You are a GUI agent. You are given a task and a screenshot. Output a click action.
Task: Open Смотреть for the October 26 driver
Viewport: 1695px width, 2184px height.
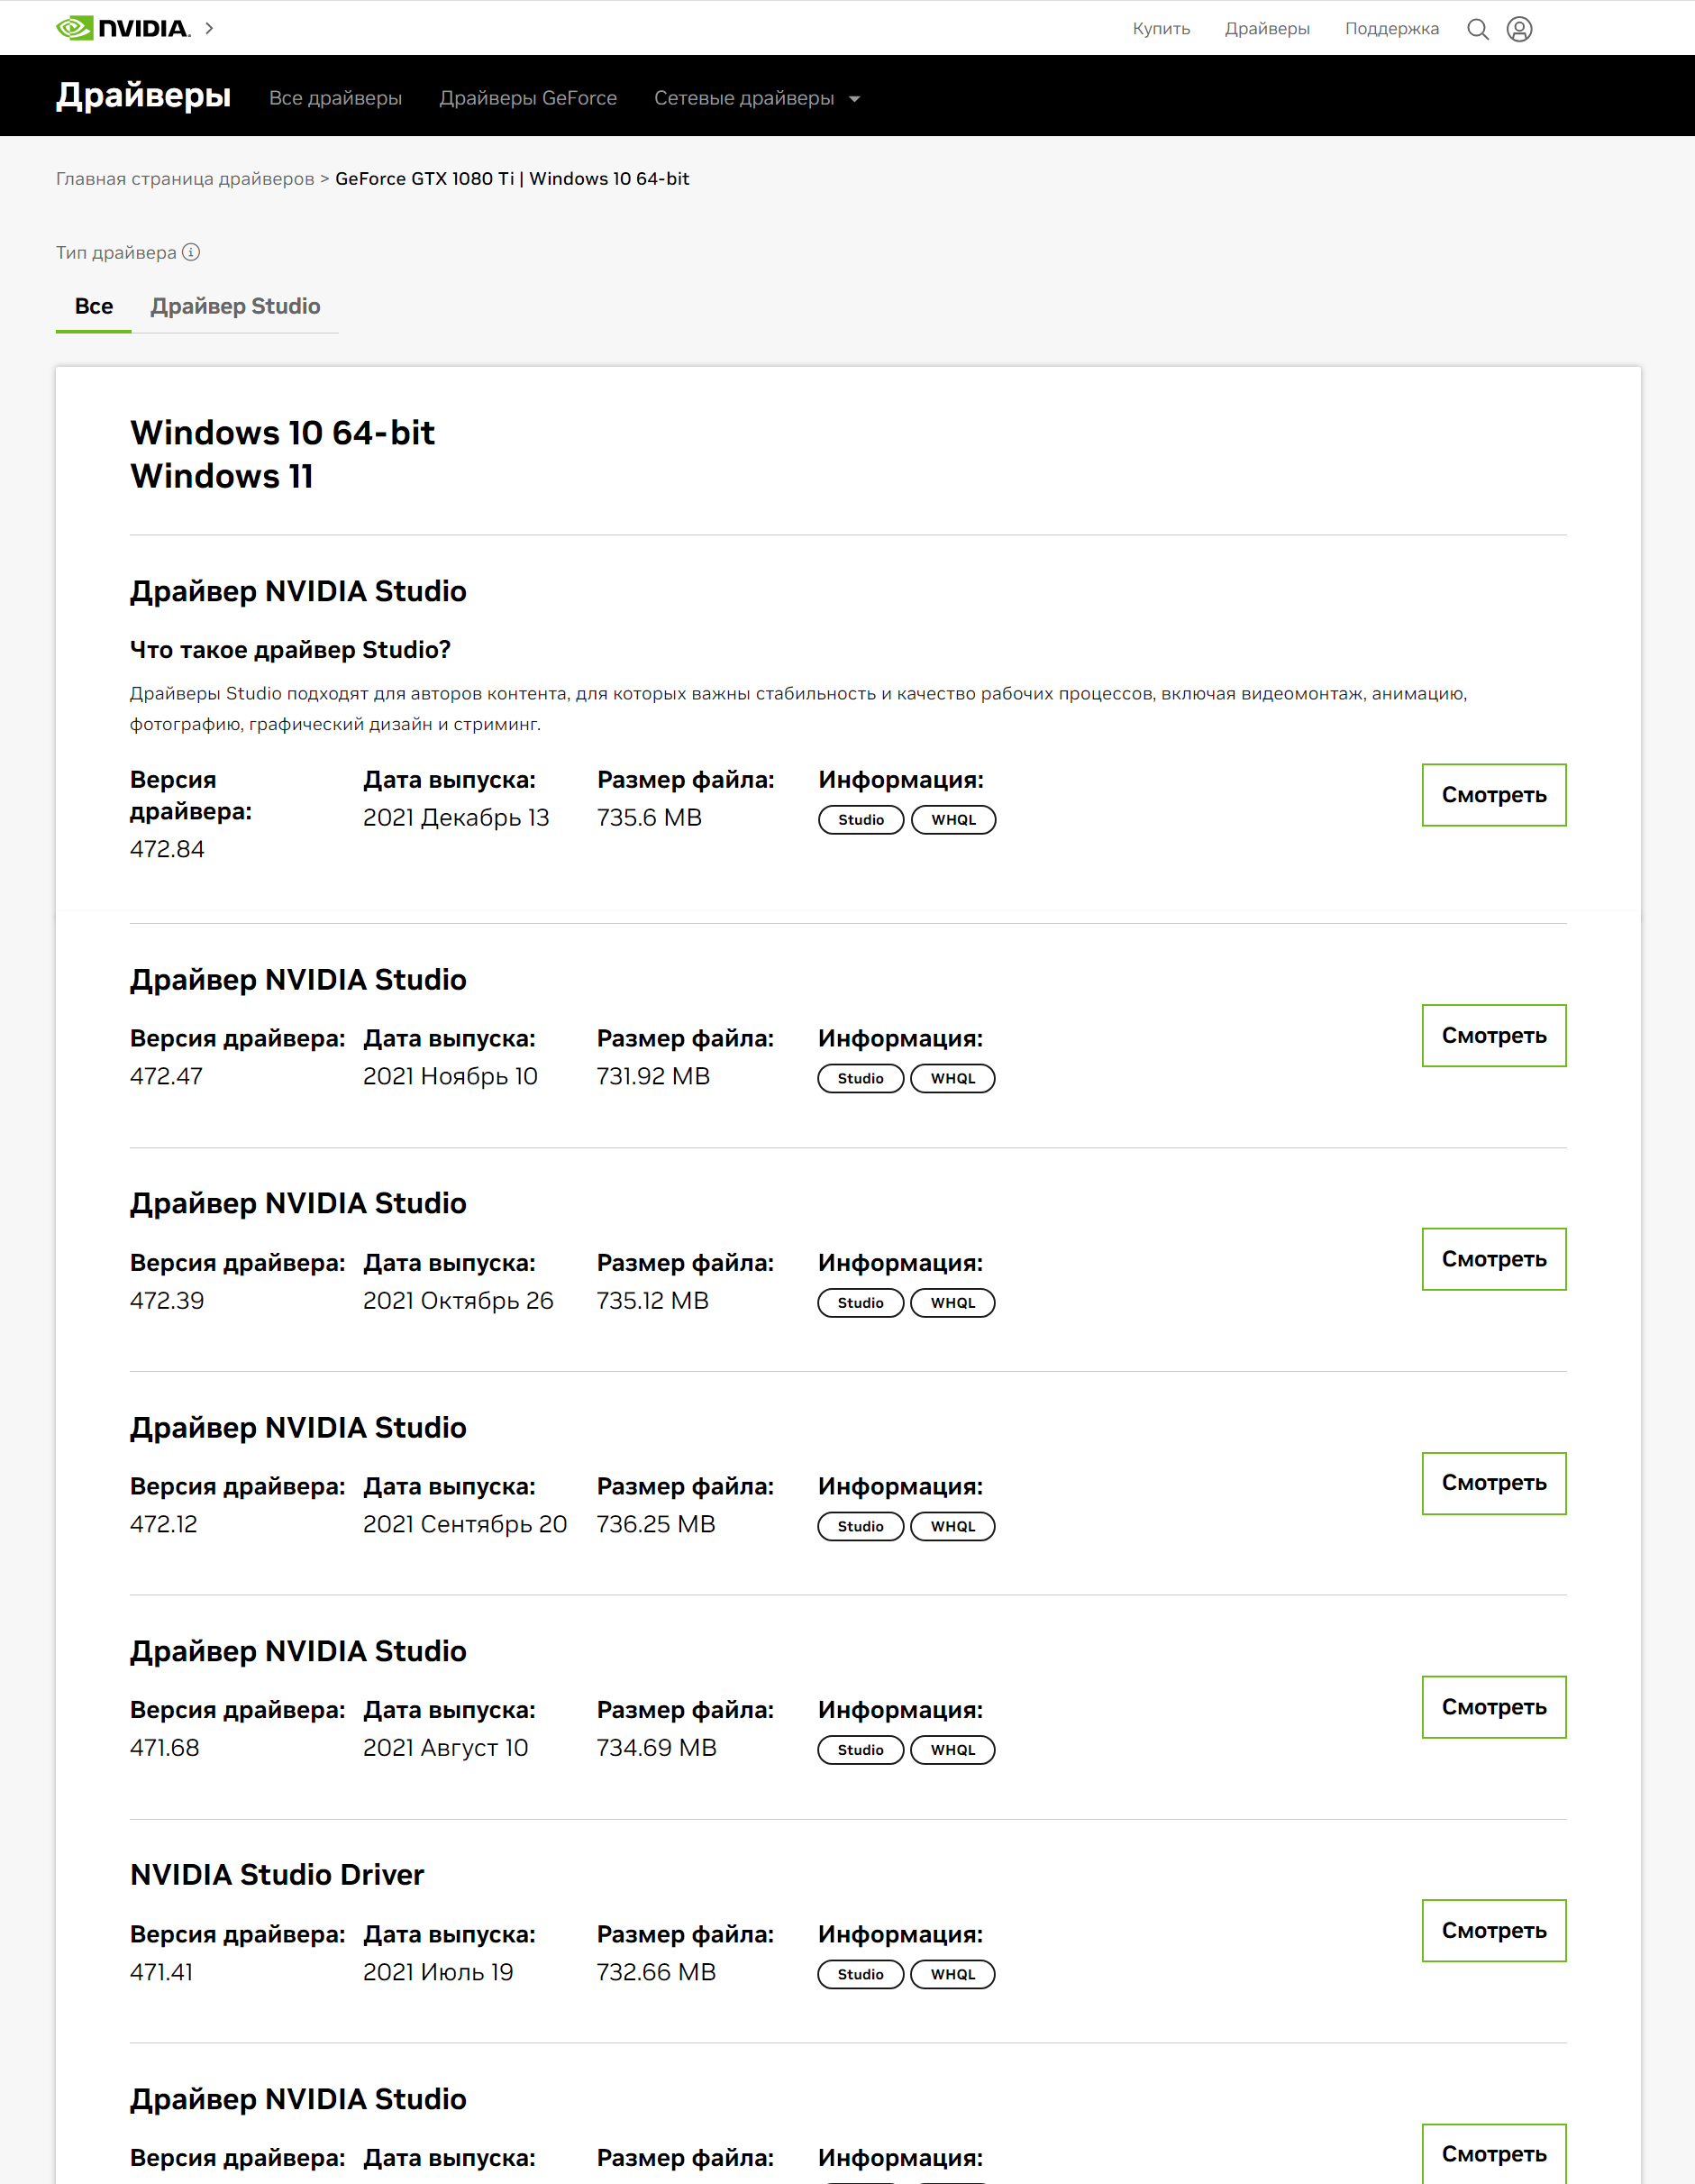pyautogui.click(x=1493, y=1259)
